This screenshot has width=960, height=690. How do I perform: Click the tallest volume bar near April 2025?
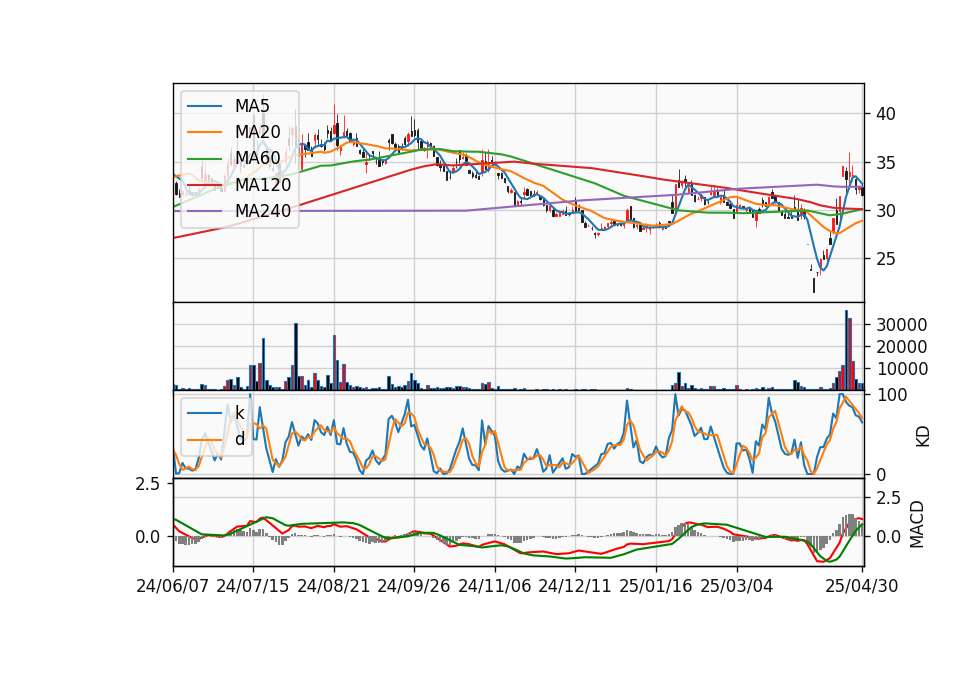(846, 350)
